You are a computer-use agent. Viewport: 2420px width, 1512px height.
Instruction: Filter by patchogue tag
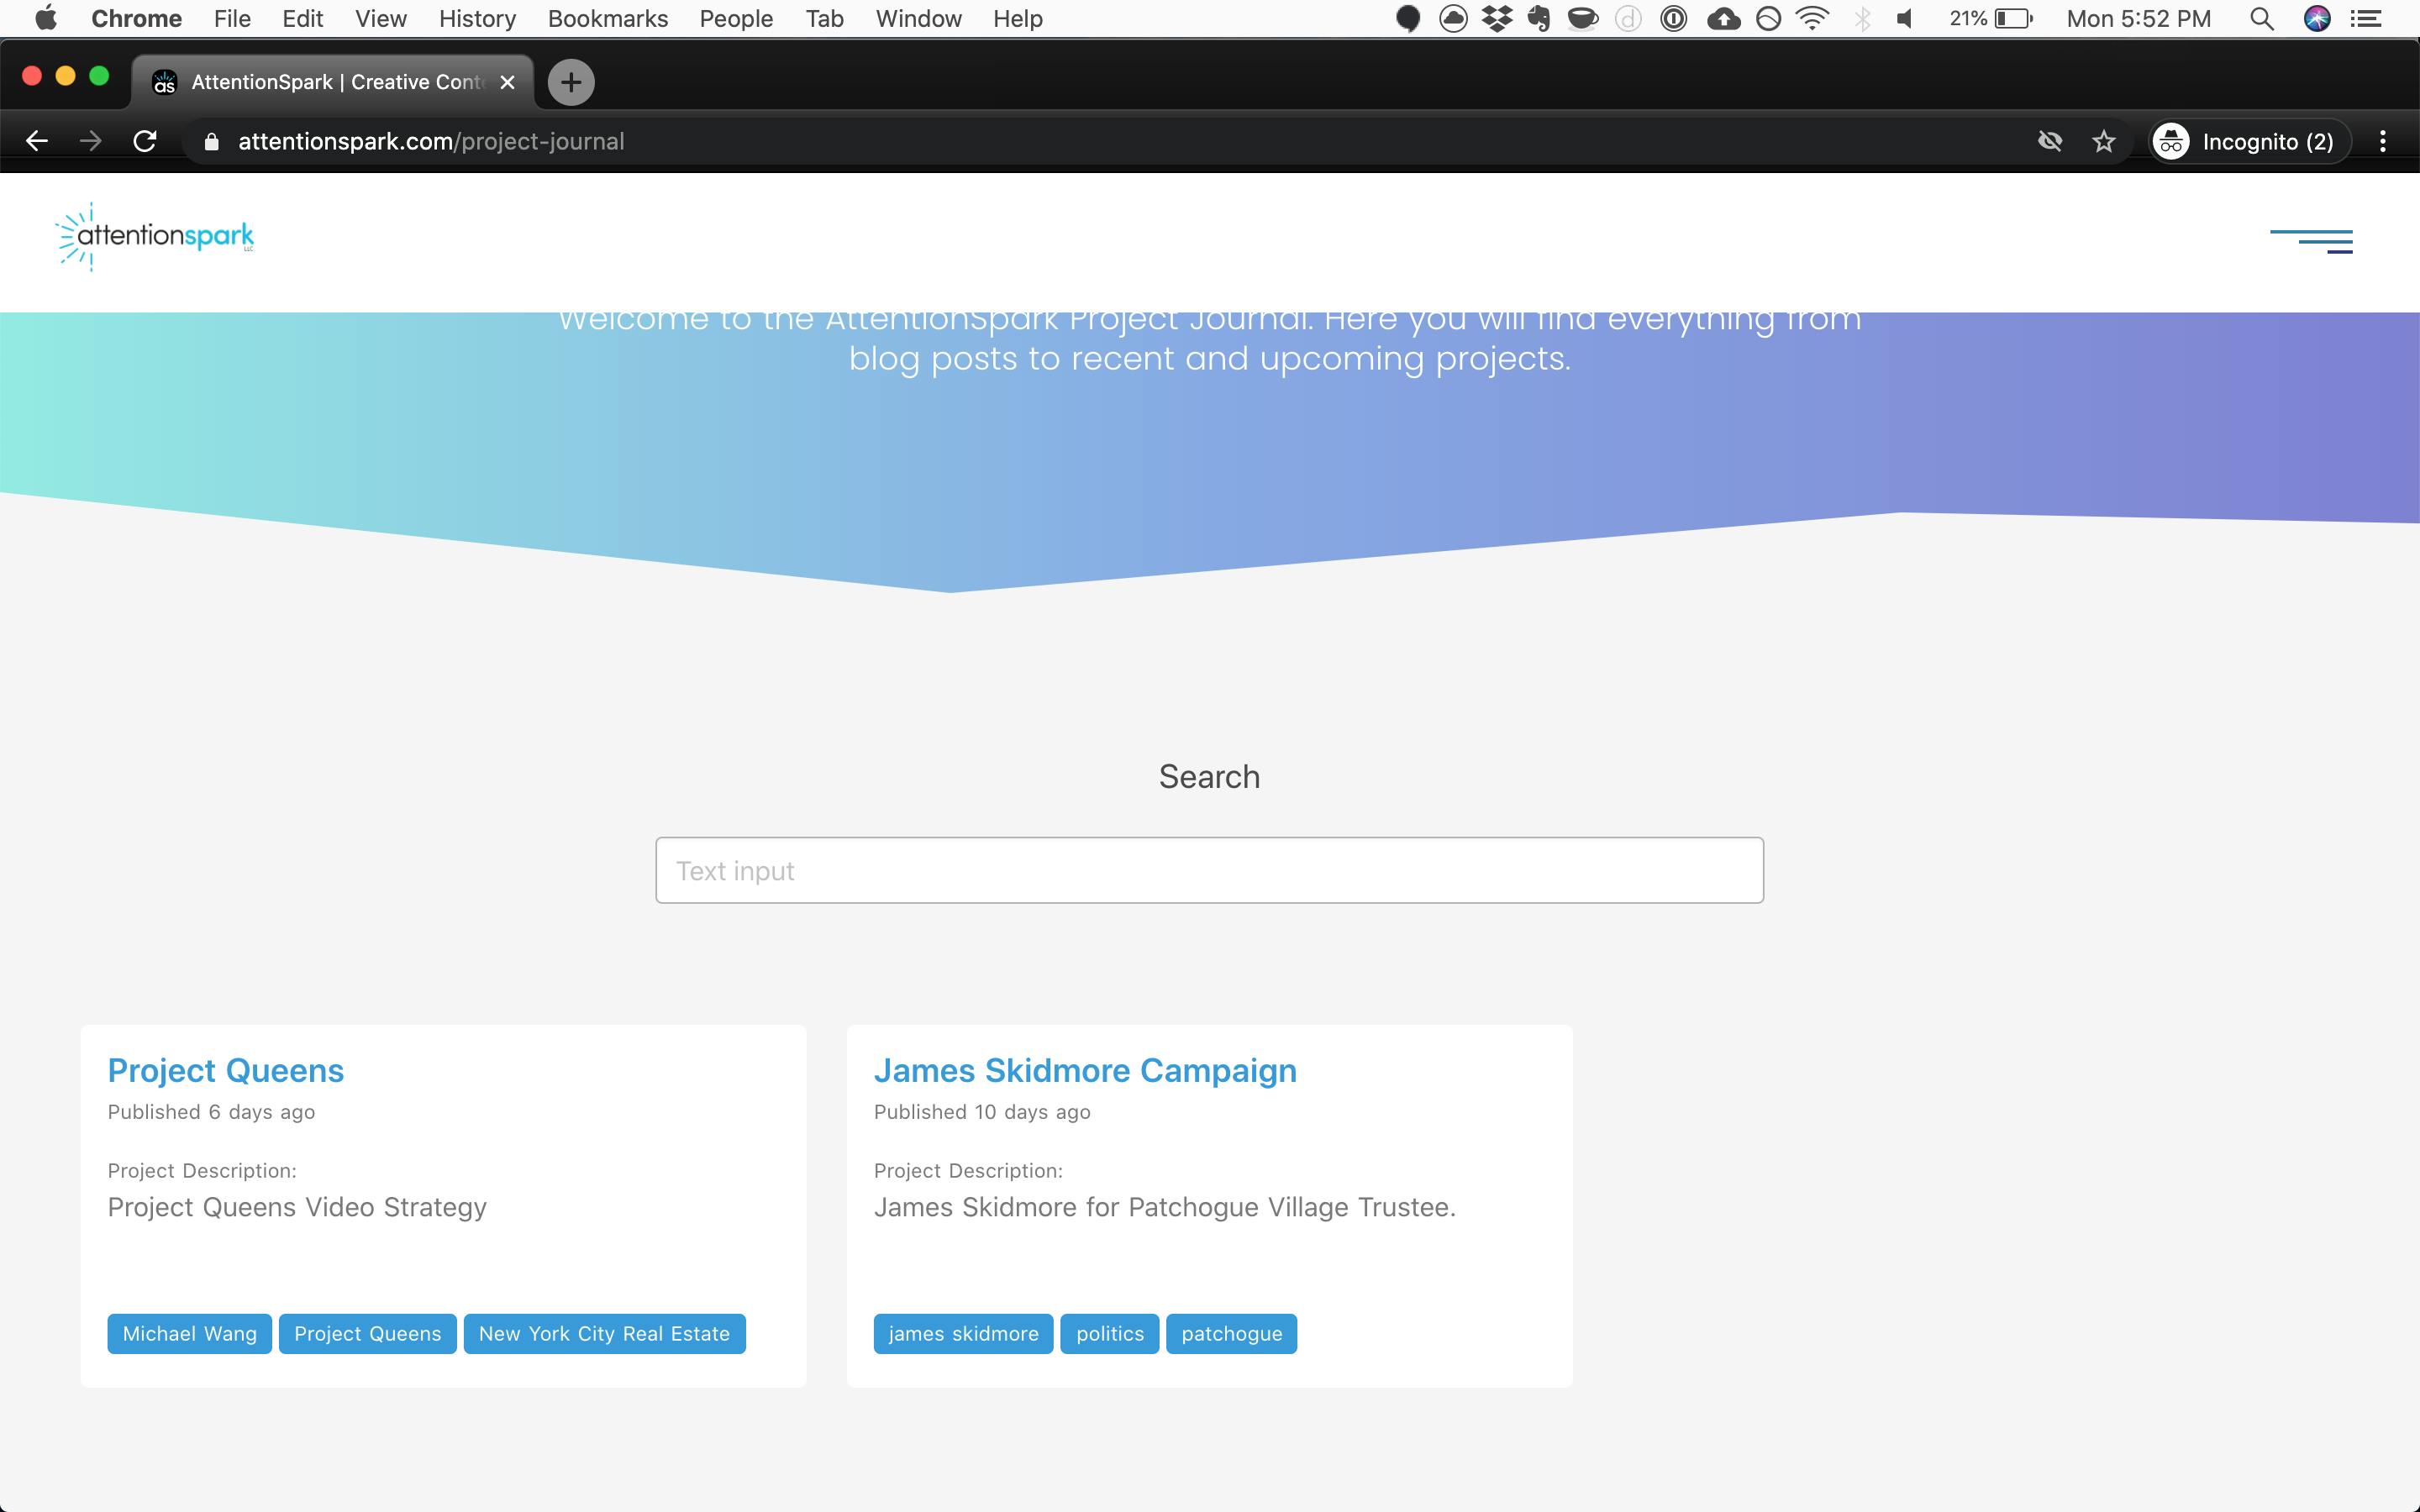pyautogui.click(x=1232, y=1333)
